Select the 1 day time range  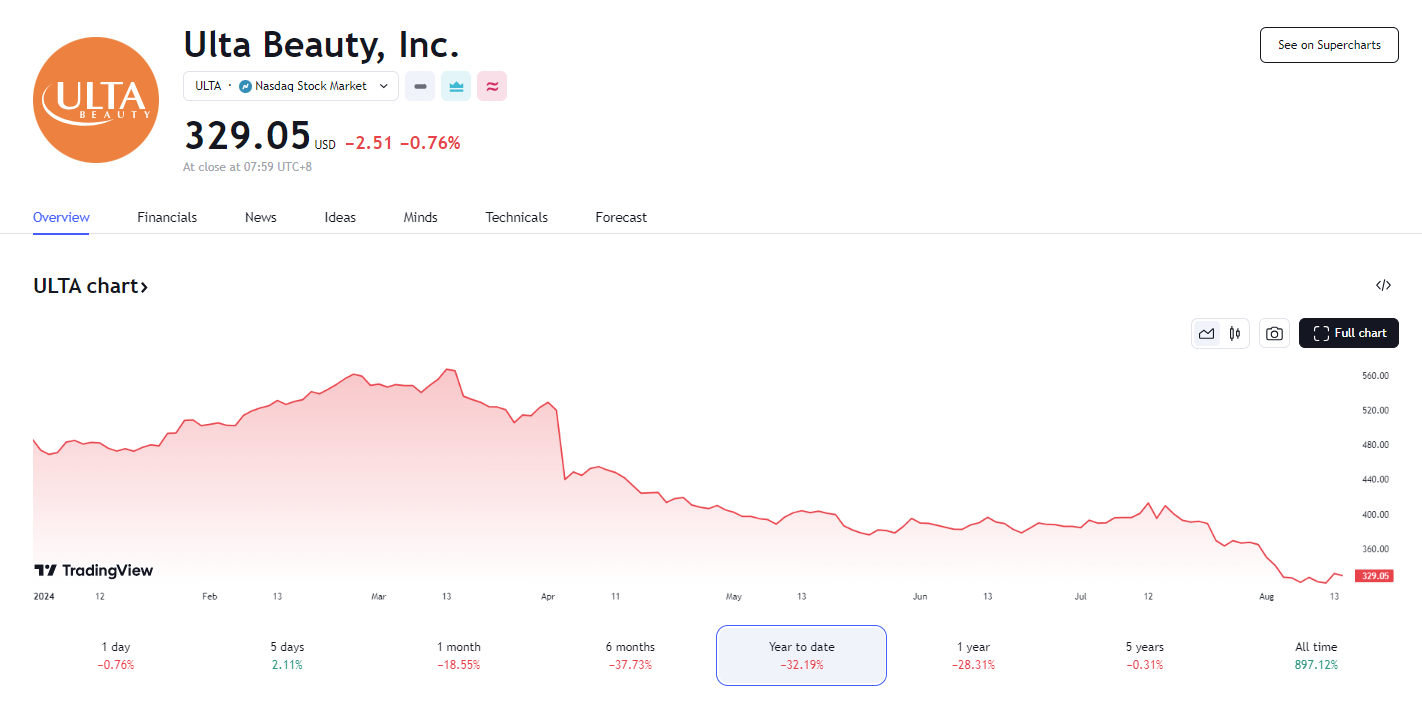pos(116,655)
